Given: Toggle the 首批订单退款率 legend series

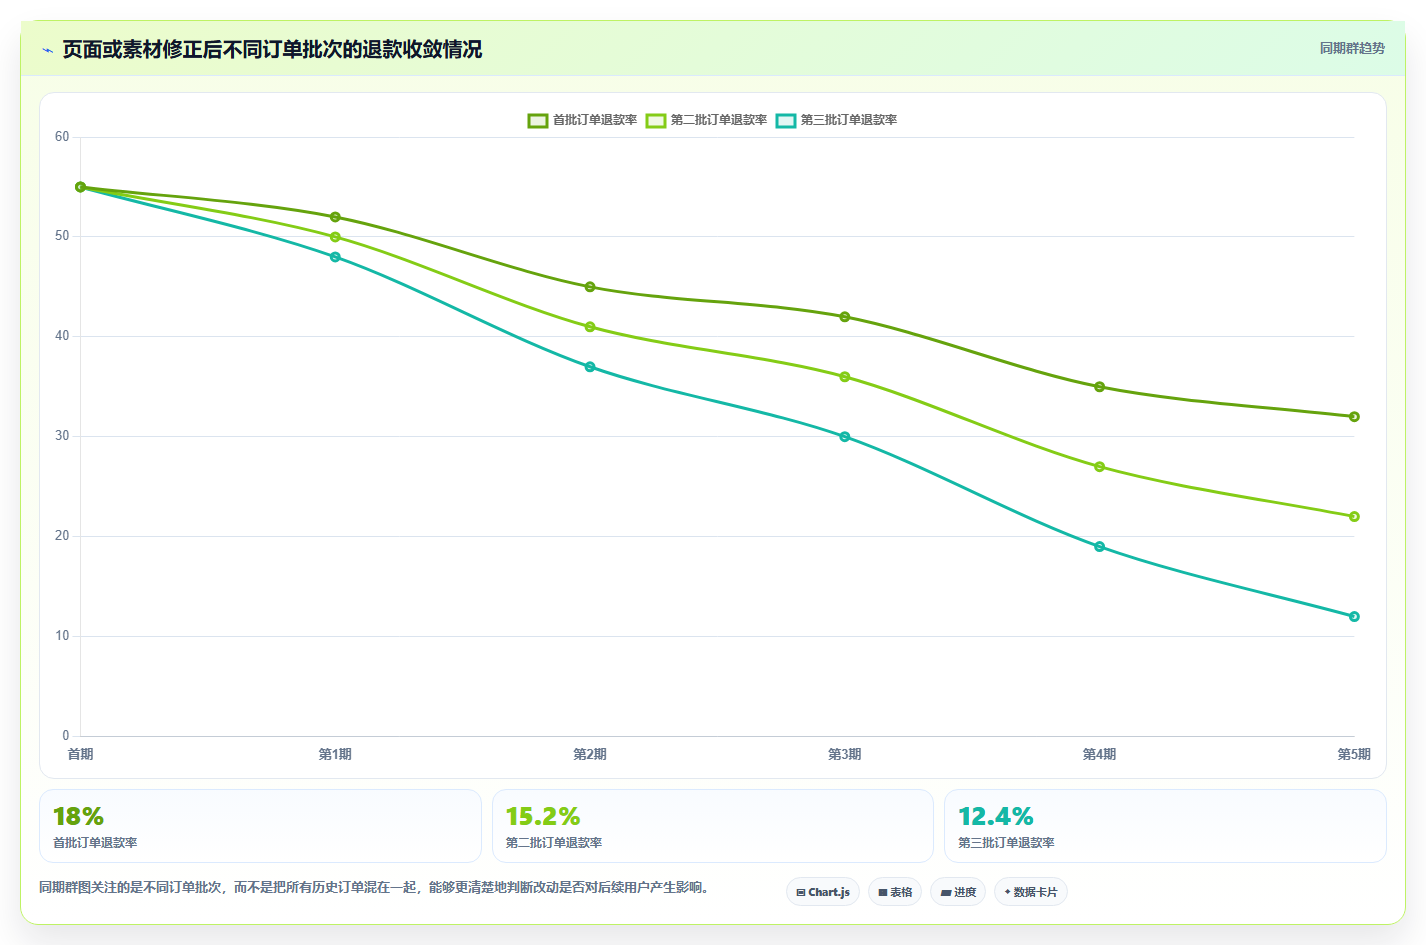Looking at the screenshot, I should tap(582, 120).
